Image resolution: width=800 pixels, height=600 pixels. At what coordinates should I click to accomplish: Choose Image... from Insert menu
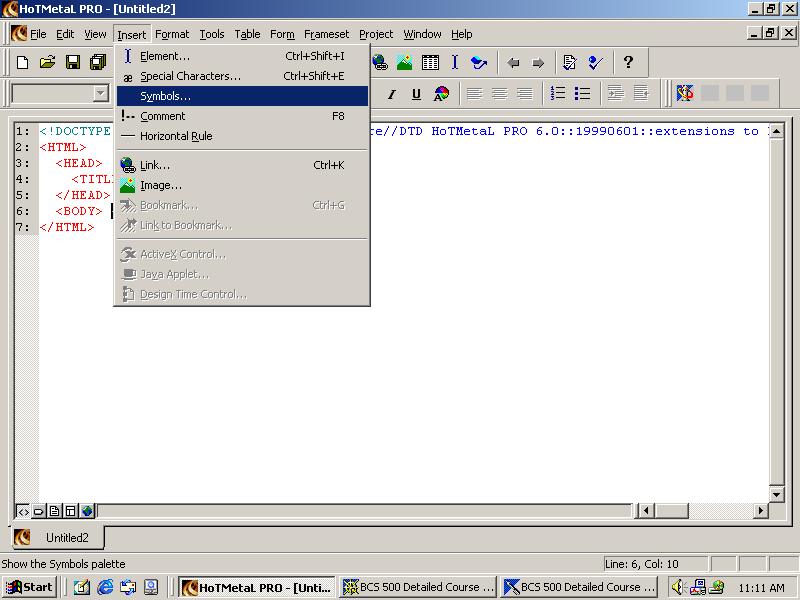click(242, 185)
